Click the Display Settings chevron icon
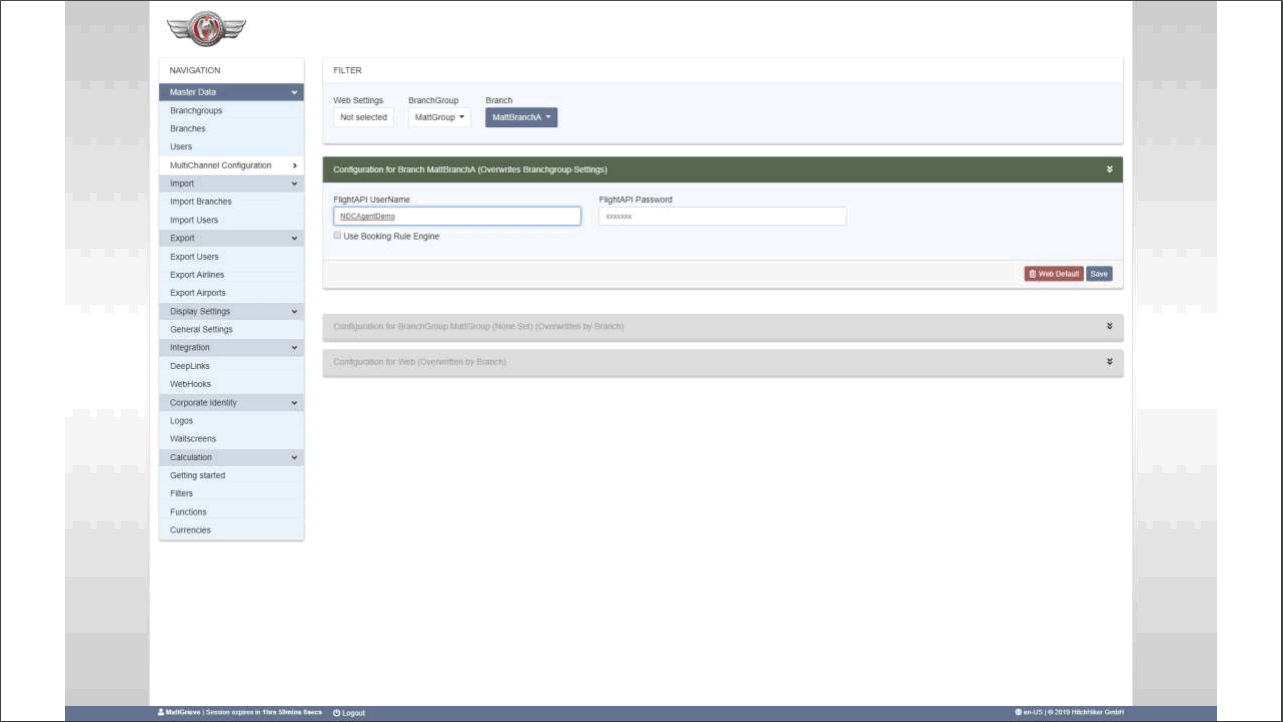 pyautogui.click(x=294, y=312)
